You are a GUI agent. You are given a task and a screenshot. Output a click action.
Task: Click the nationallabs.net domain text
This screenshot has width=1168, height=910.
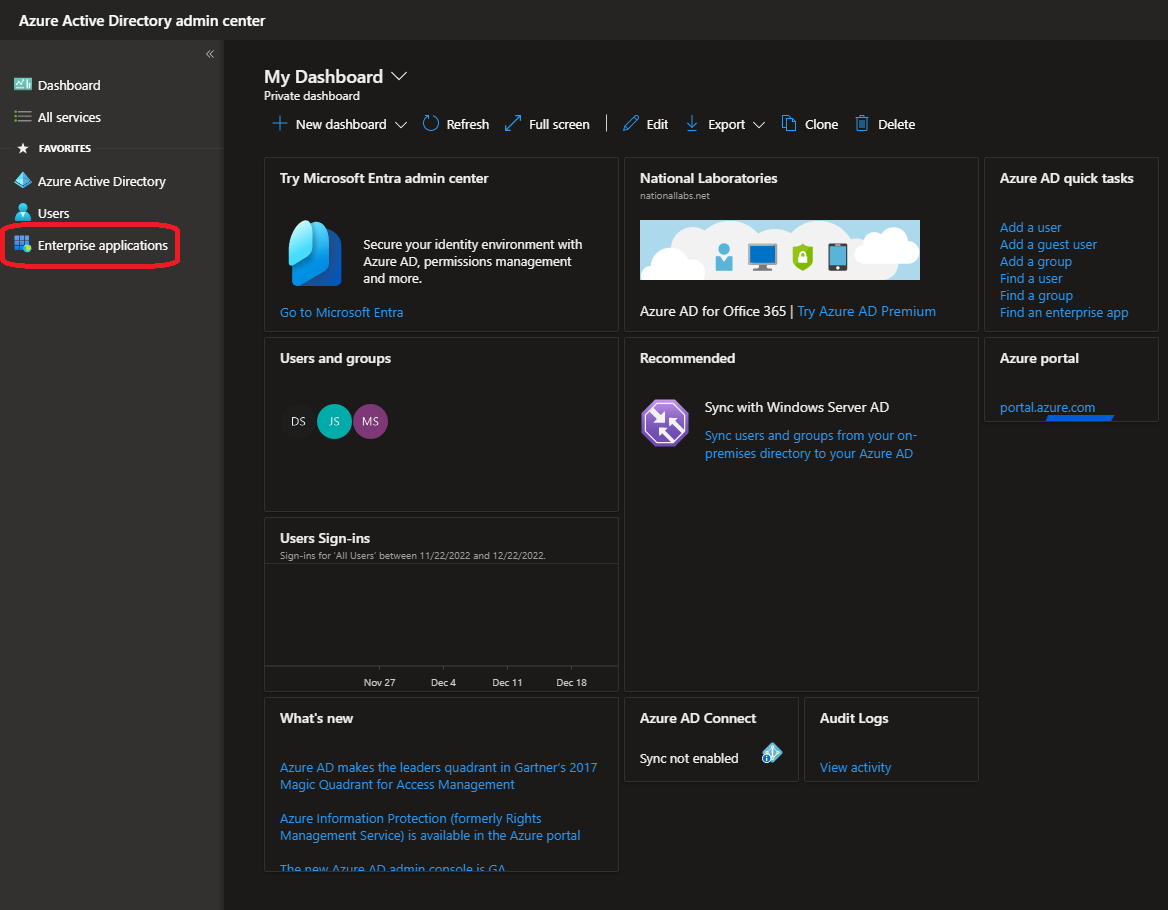pos(674,196)
